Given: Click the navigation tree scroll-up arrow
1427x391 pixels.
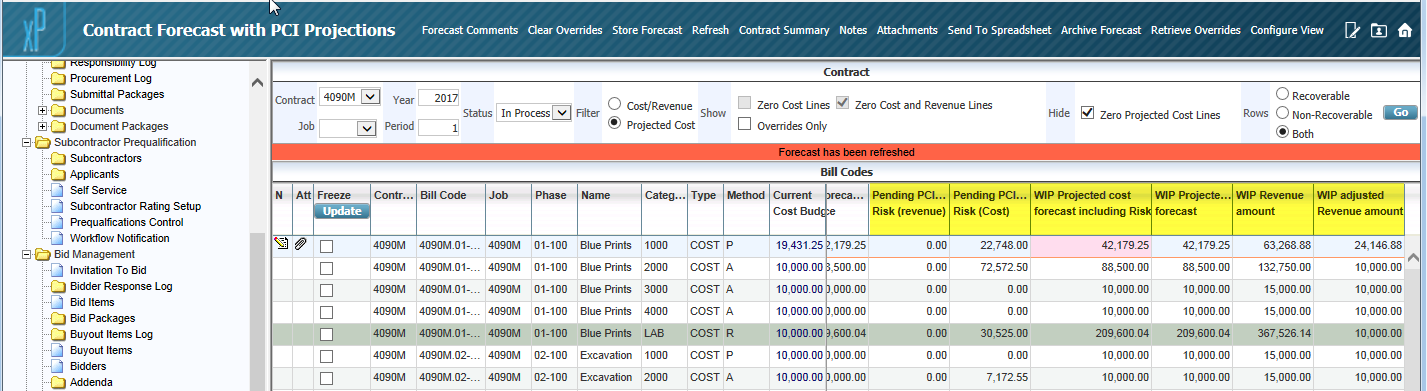Looking at the screenshot, I should (x=257, y=82).
